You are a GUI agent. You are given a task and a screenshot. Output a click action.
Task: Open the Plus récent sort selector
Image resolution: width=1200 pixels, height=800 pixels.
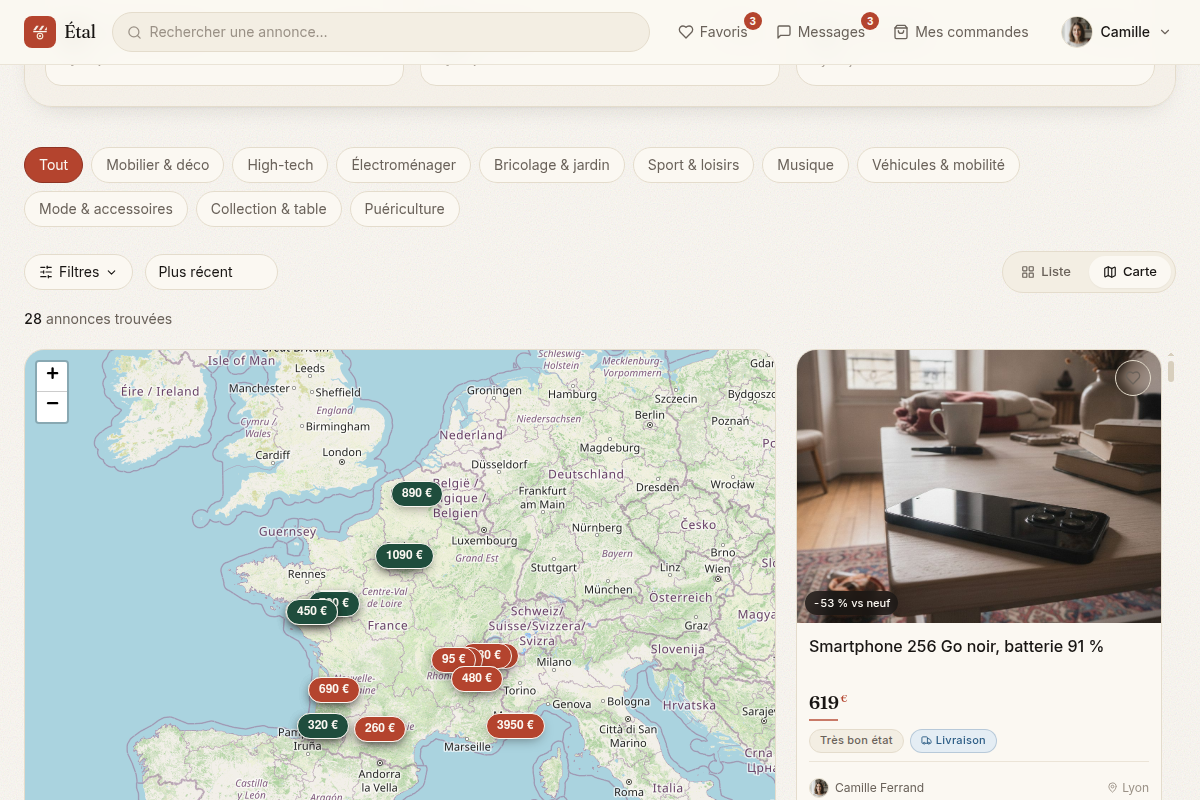click(211, 272)
